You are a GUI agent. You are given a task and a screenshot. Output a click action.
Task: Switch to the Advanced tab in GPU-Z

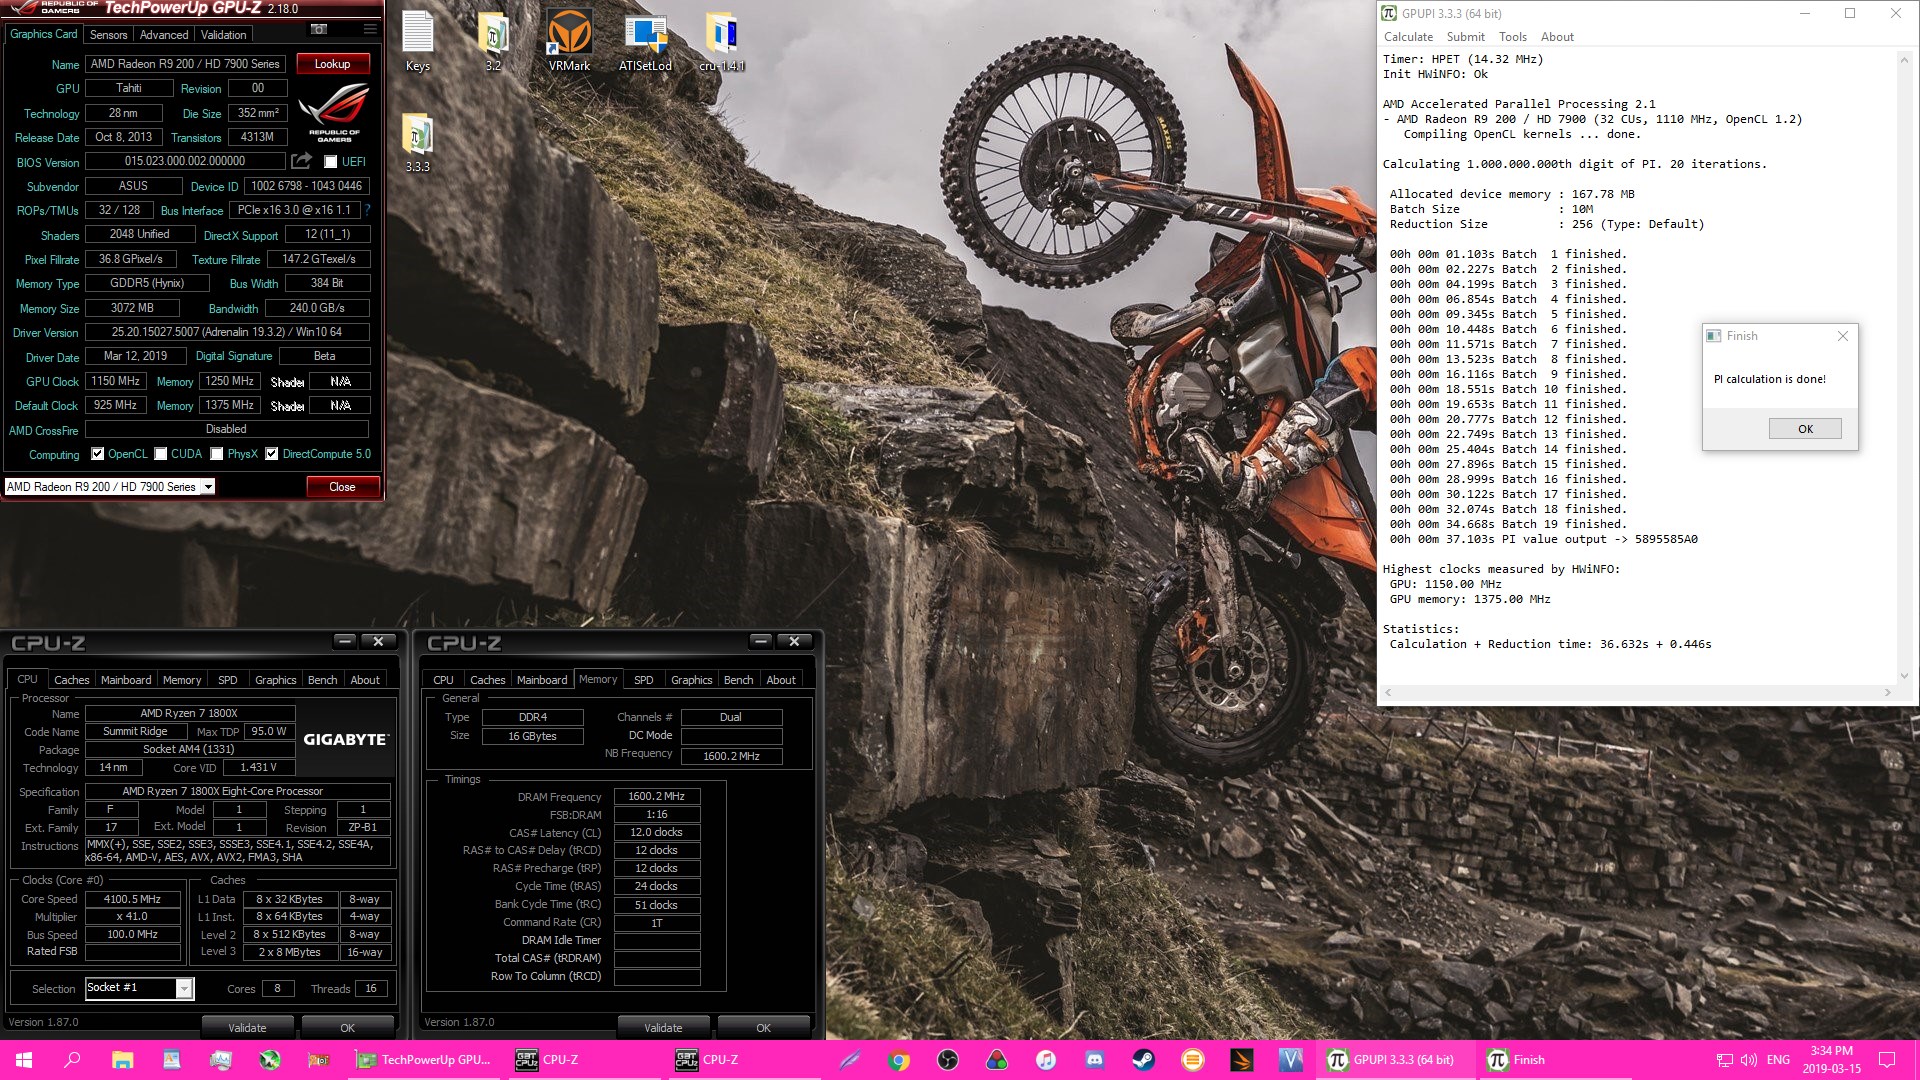coord(164,34)
